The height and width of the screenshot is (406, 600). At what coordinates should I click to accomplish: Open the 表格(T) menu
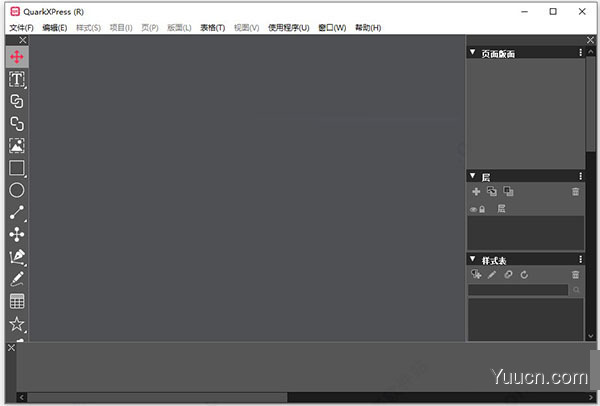point(213,28)
